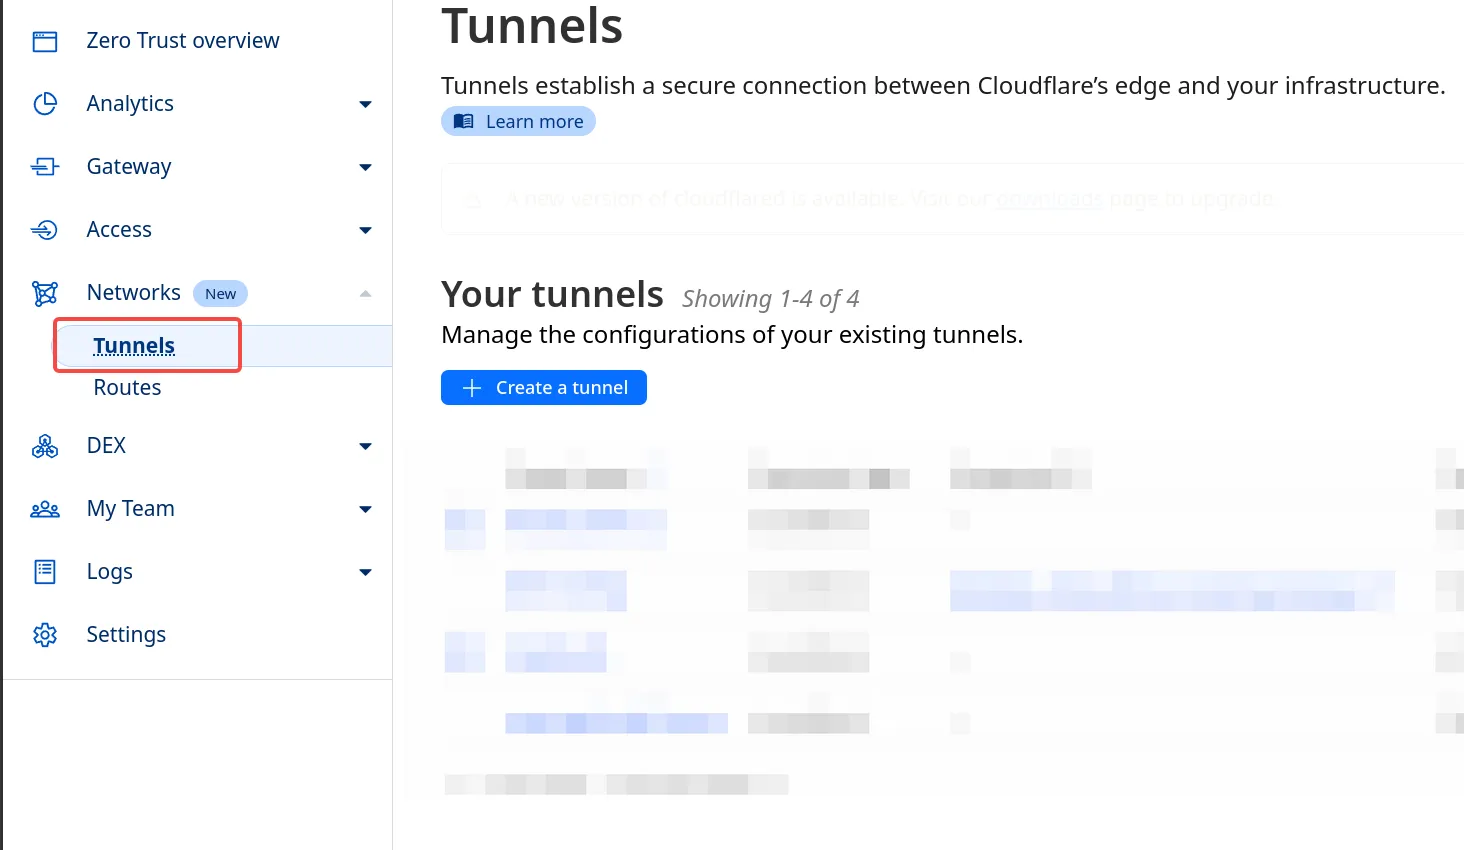Click the Zero Trust overview window icon

(45, 41)
